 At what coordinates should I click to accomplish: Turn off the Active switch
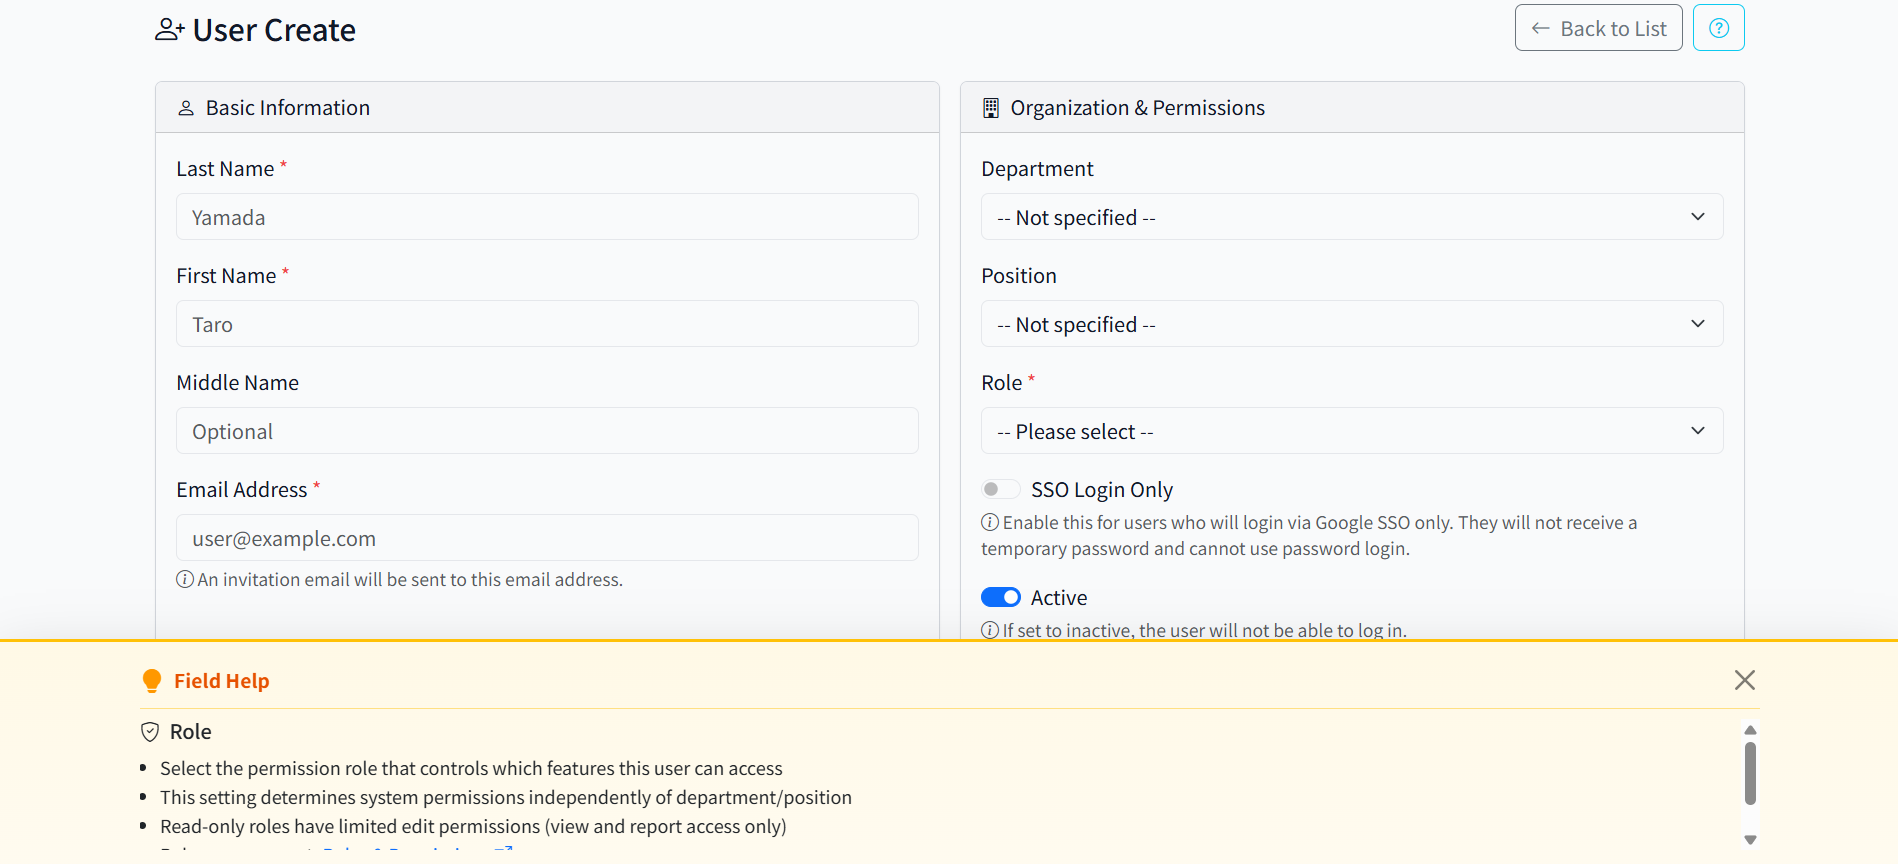(x=1001, y=597)
